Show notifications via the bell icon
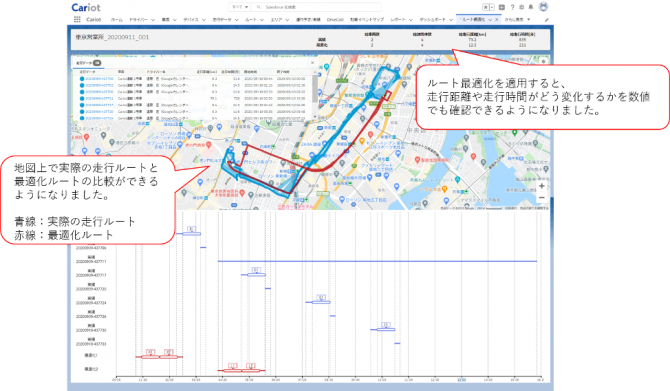This screenshot has height=391, width=670. (531, 7)
